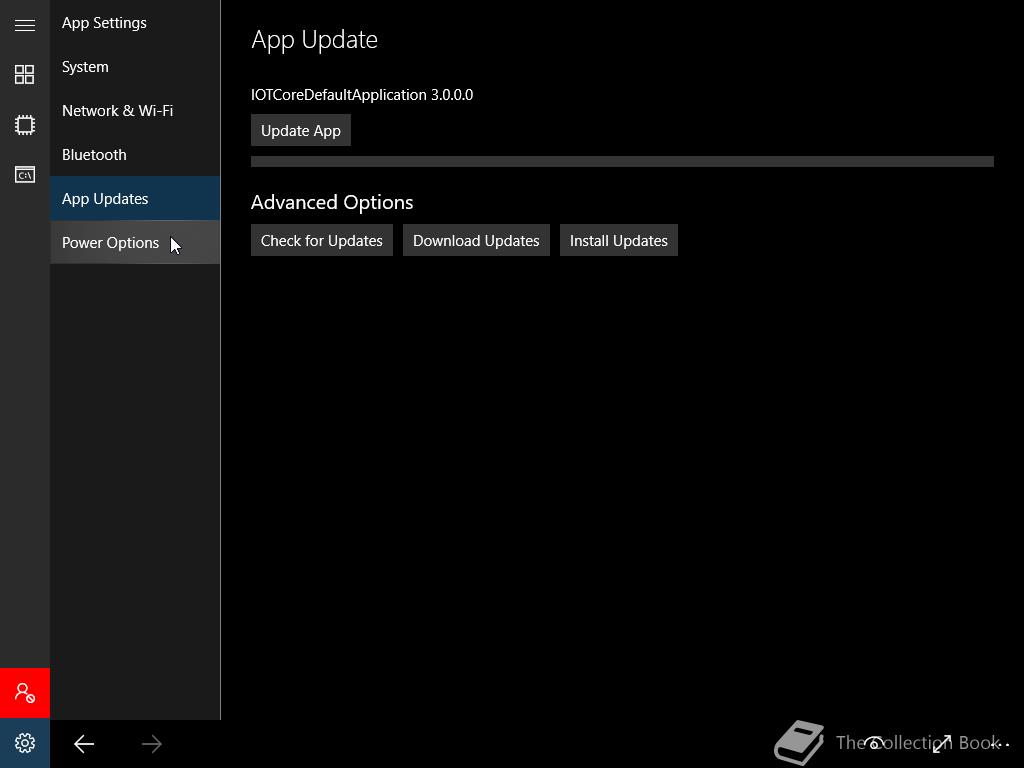This screenshot has height=768, width=1024.
Task: Open the chip-shaped device hardware icon
Action: point(25,124)
